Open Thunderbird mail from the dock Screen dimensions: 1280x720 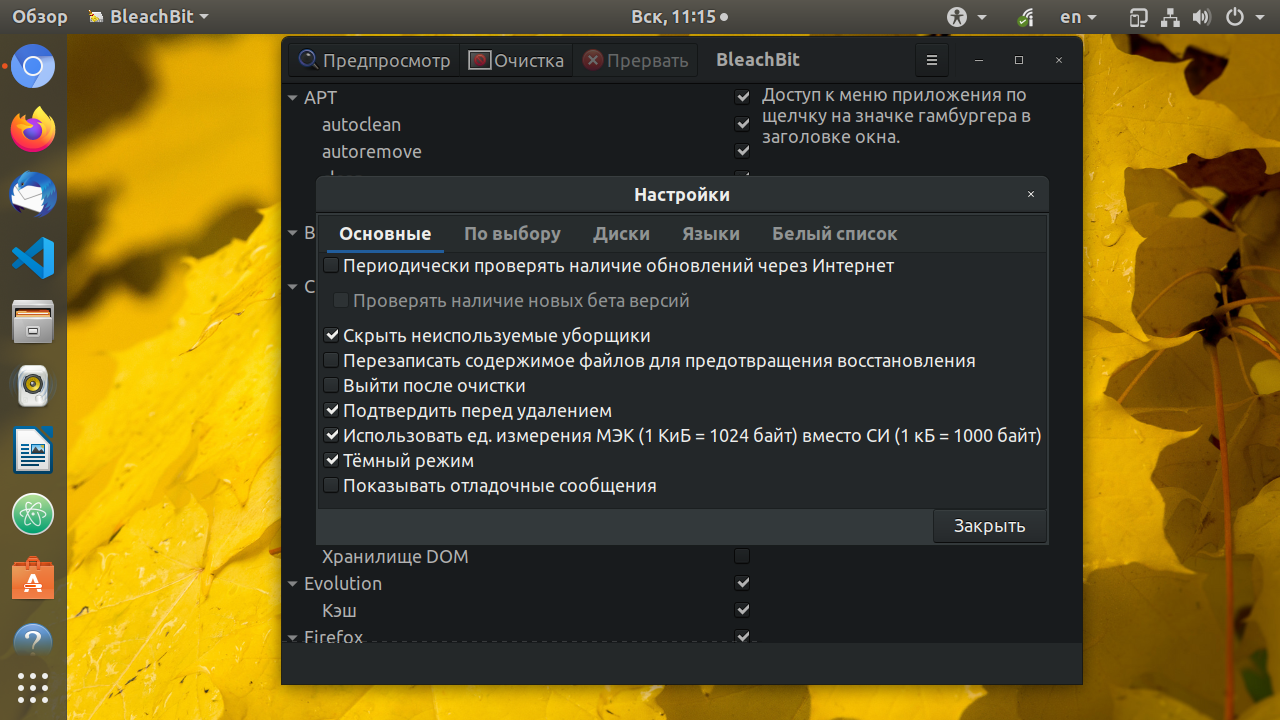[x=33, y=194]
